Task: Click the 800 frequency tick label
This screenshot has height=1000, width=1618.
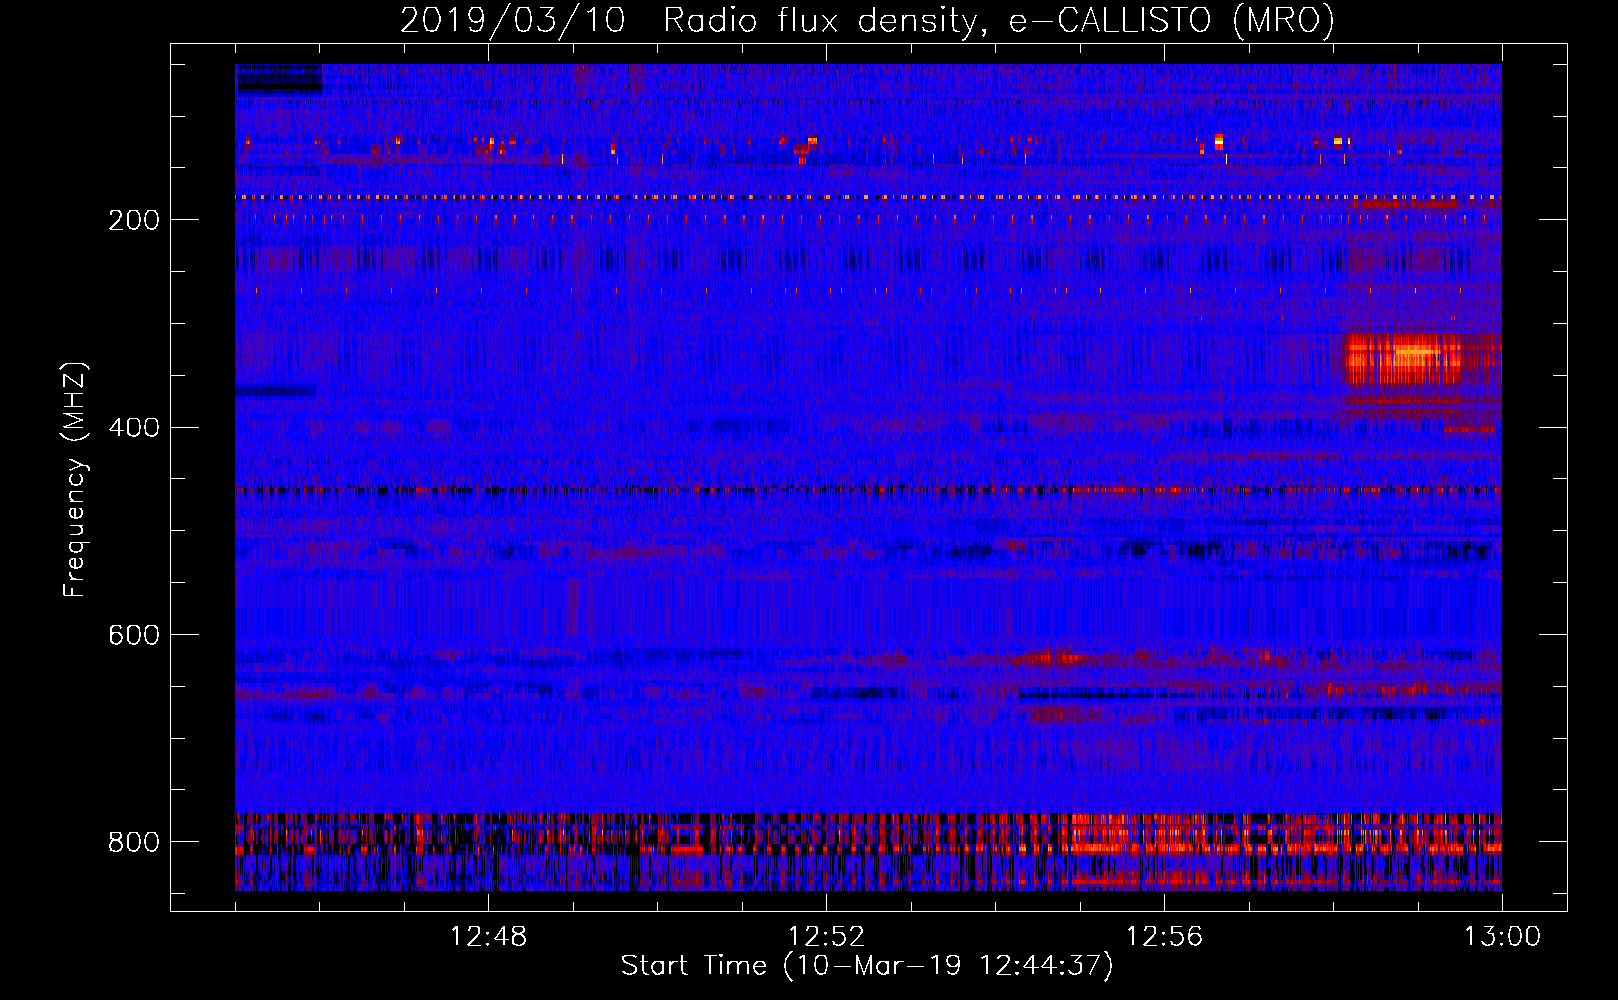Action: [x=134, y=842]
